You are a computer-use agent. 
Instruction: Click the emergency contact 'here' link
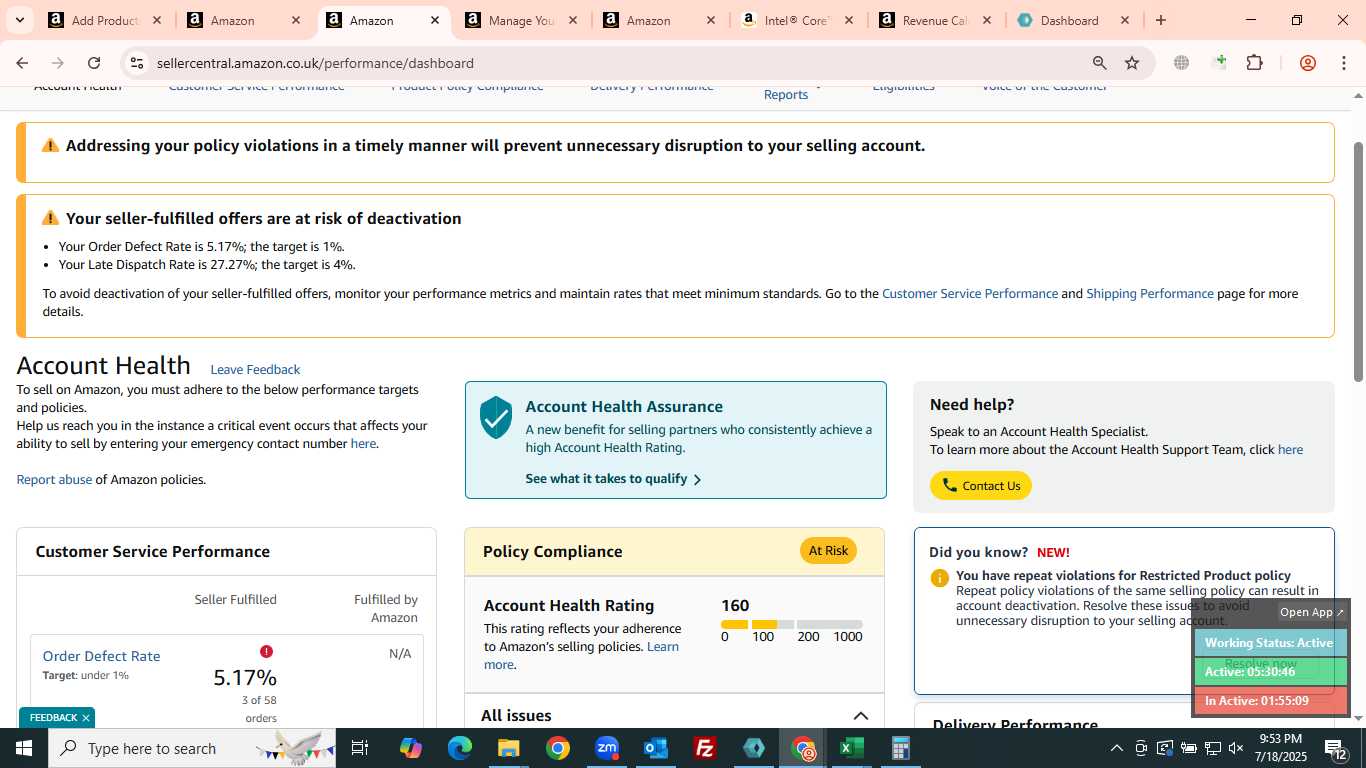[x=363, y=444]
